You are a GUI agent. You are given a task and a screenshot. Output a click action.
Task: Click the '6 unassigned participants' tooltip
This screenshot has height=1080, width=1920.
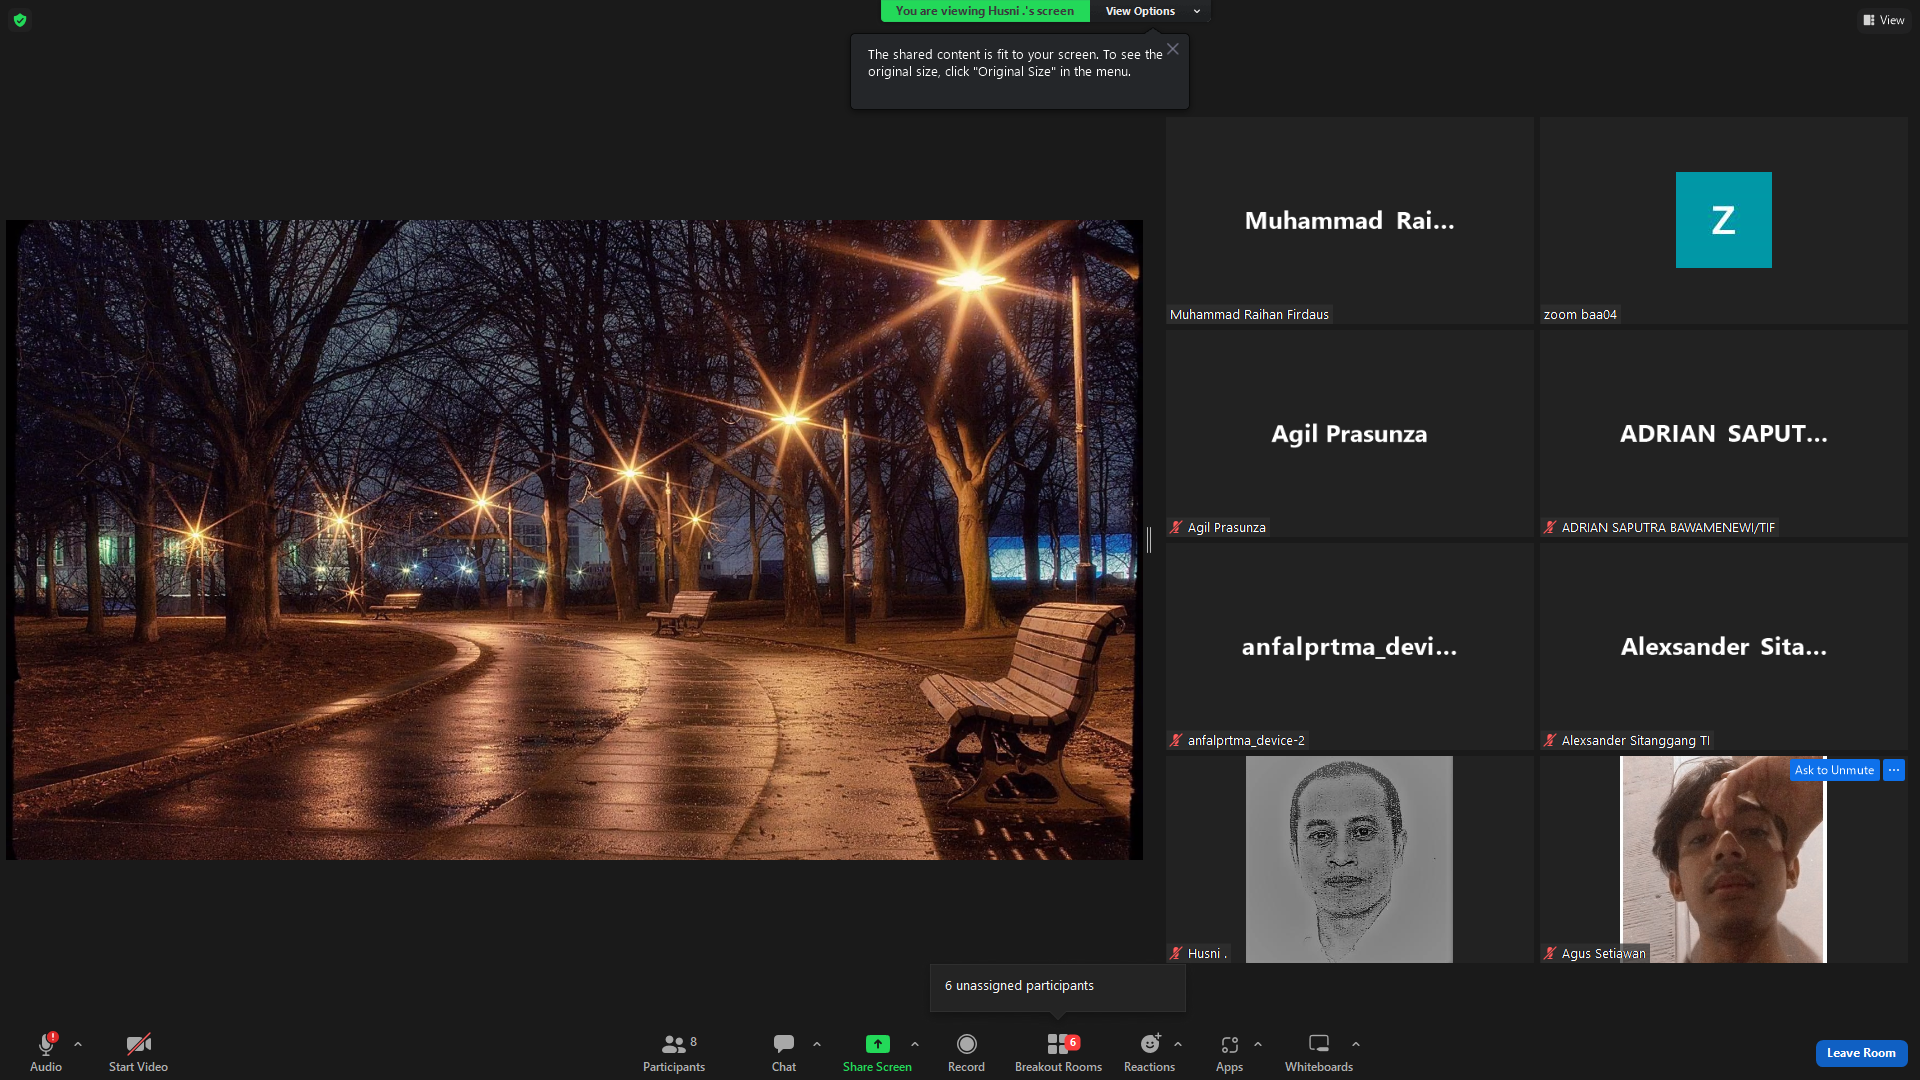(1058, 987)
